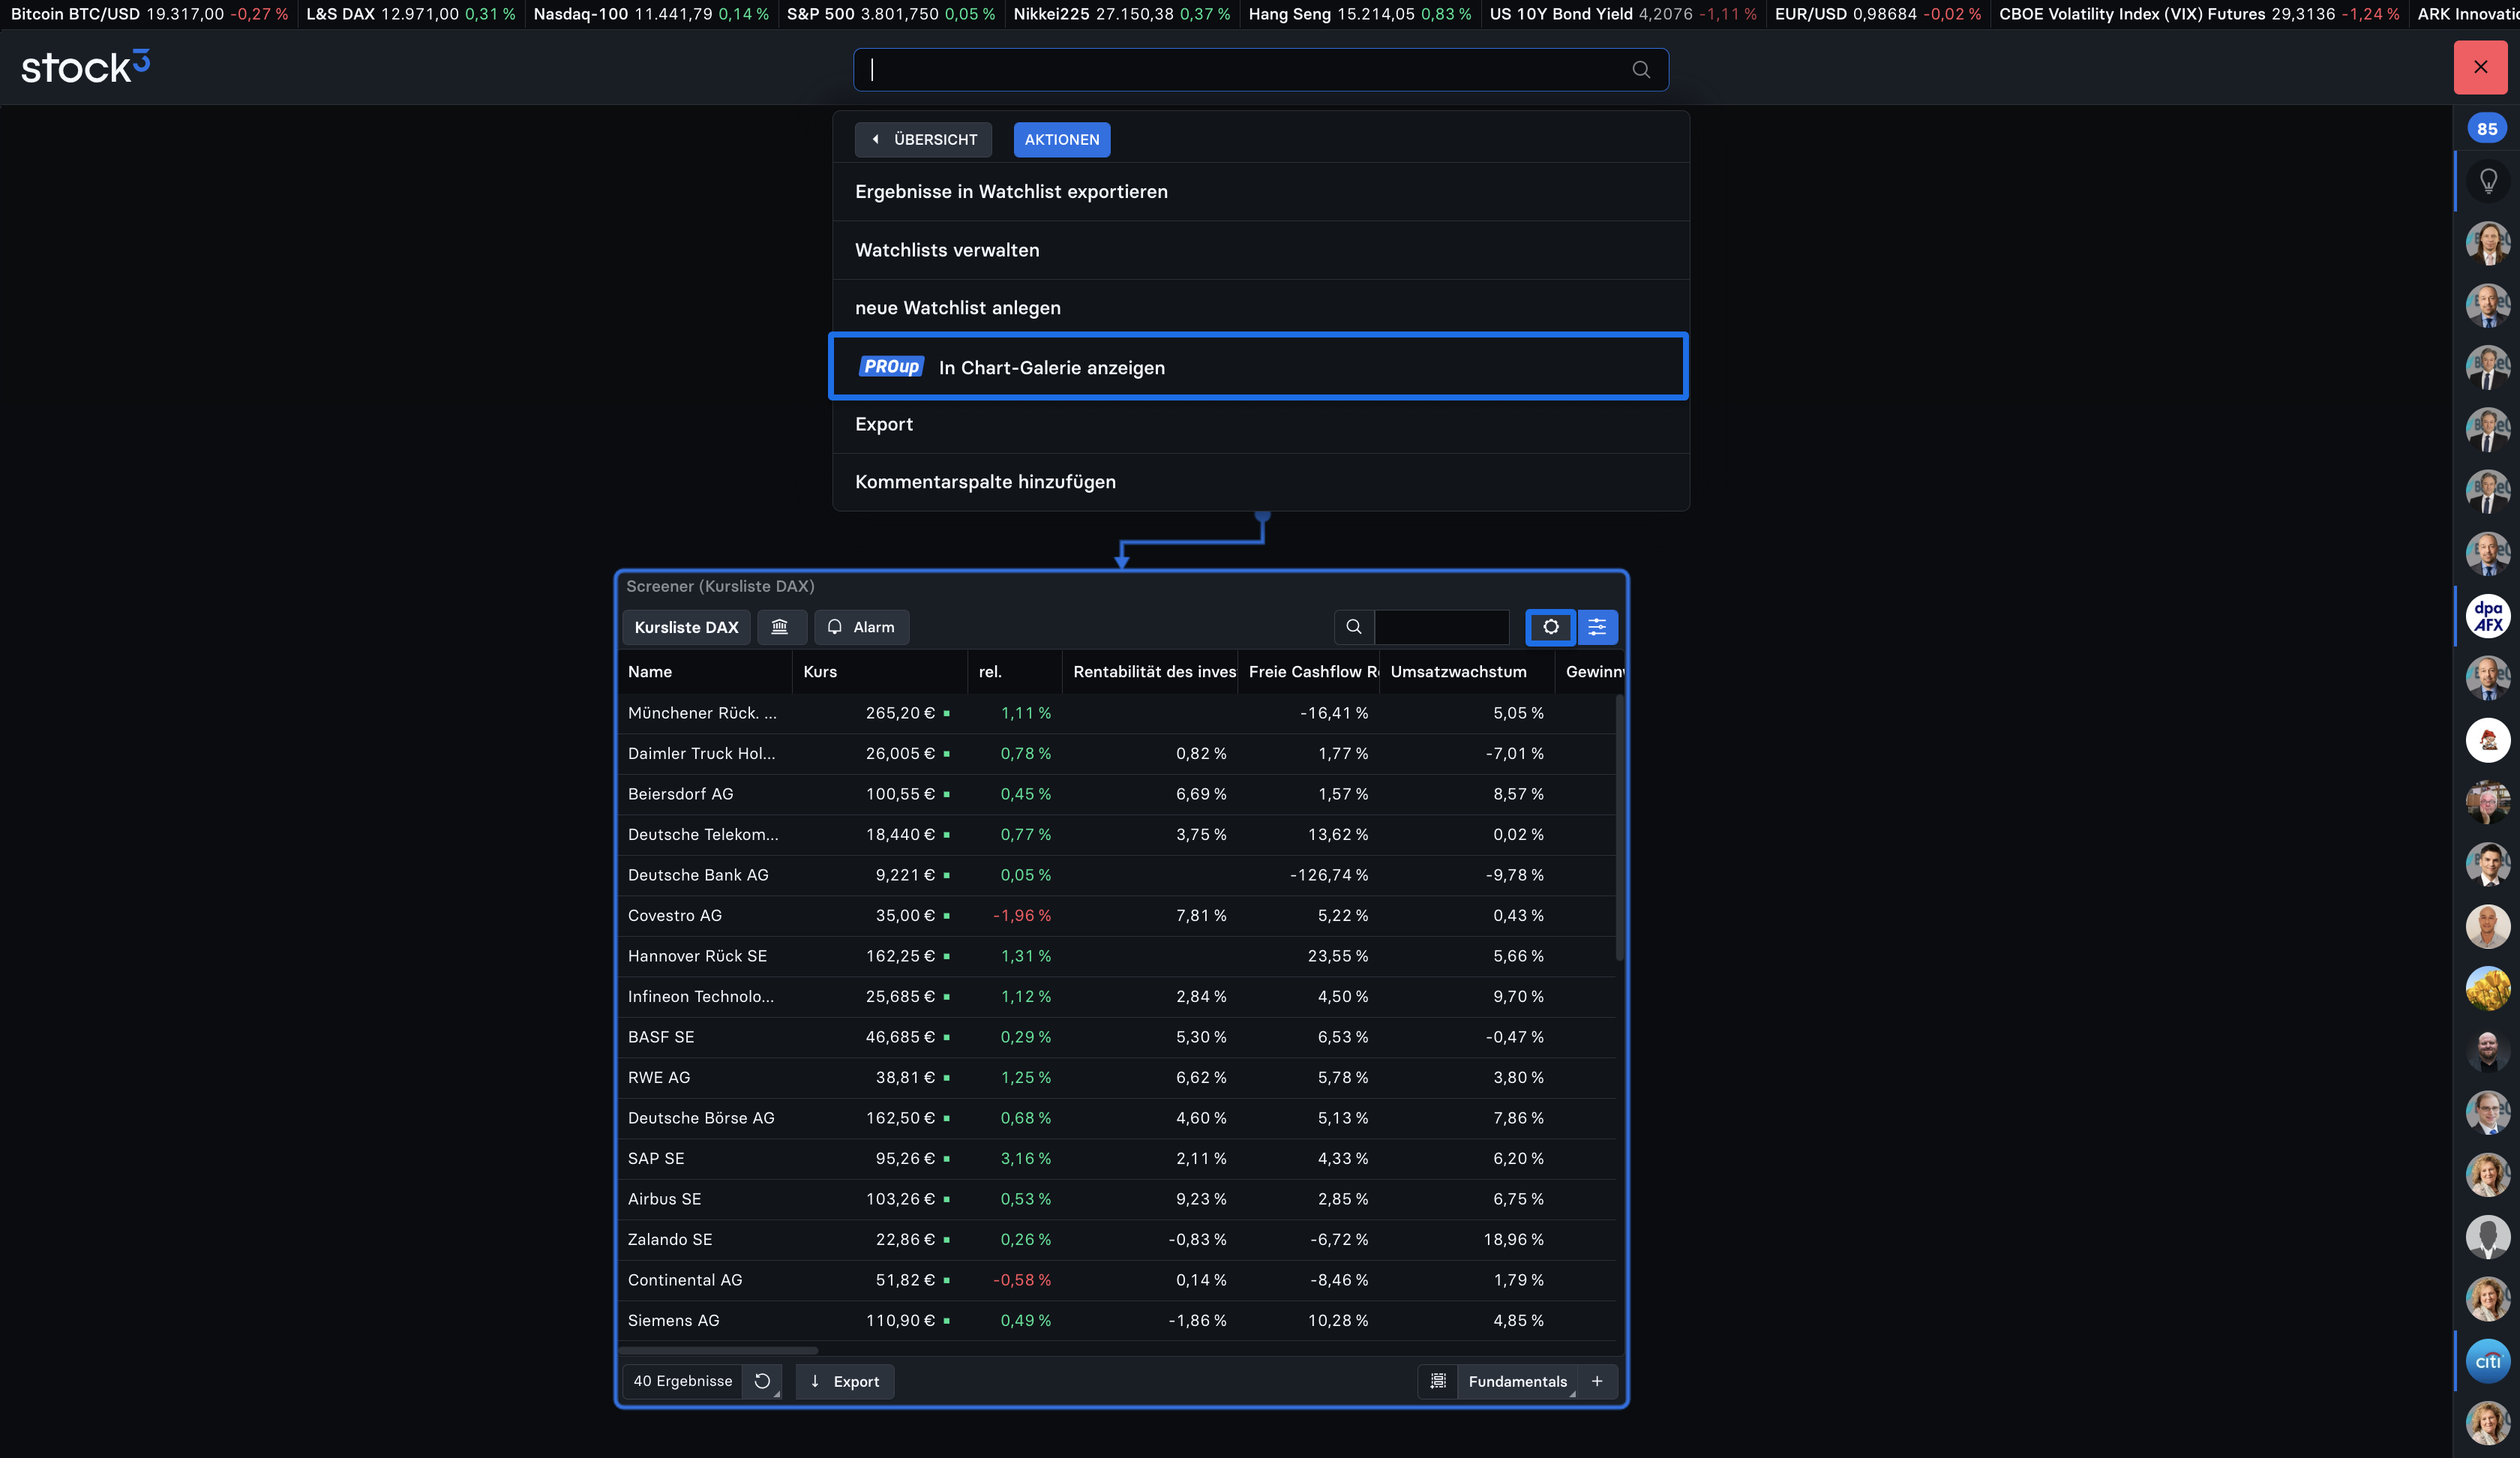Go back via the ÜBERSICHT button
This screenshot has width=2520, height=1458.
923,140
